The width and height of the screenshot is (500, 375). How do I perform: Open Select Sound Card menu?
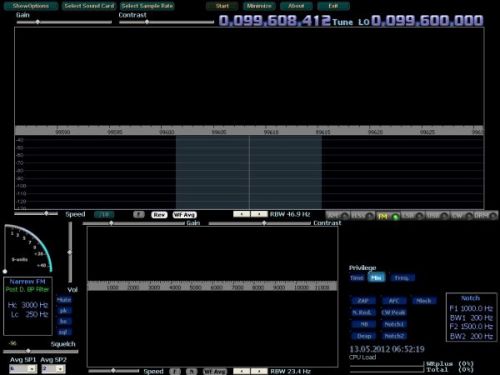click(x=89, y=6)
